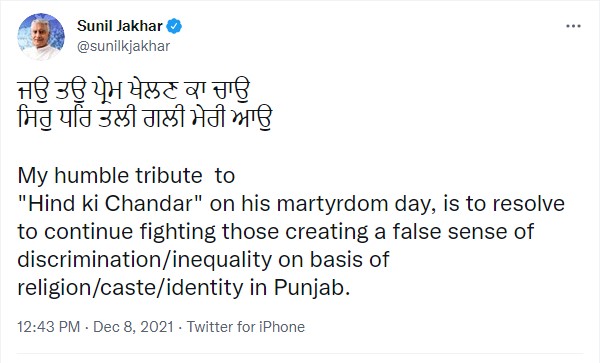Click the second line of Punjabi verse

point(145,119)
